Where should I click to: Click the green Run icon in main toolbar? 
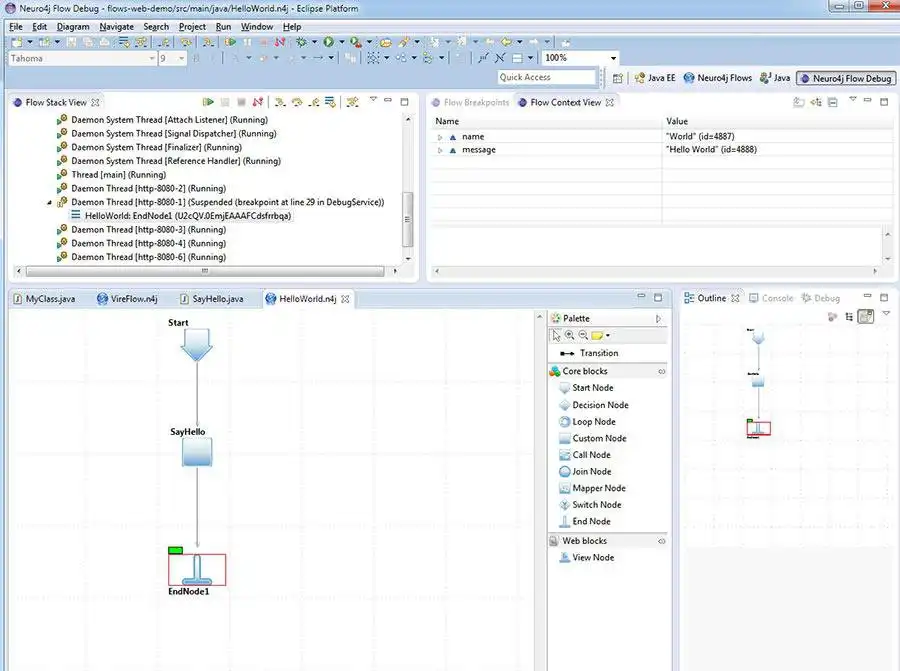pyautogui.click(x=328, y=42)
